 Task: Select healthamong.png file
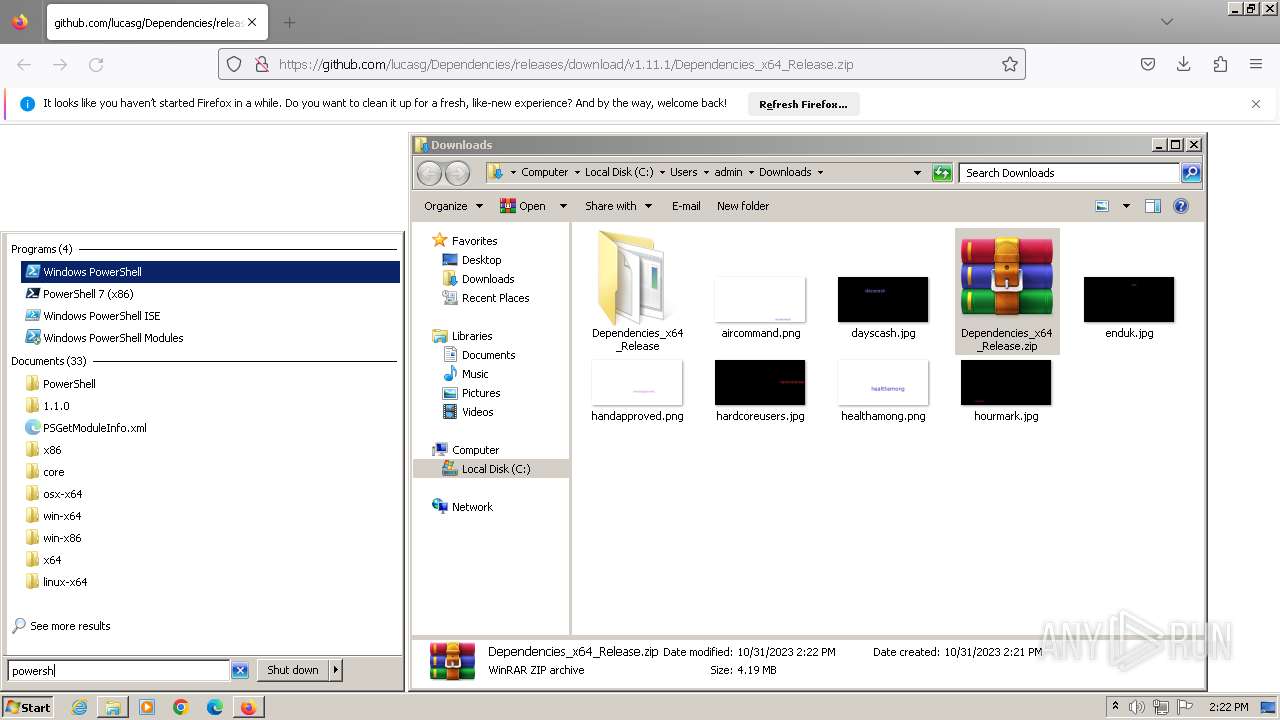883,390
